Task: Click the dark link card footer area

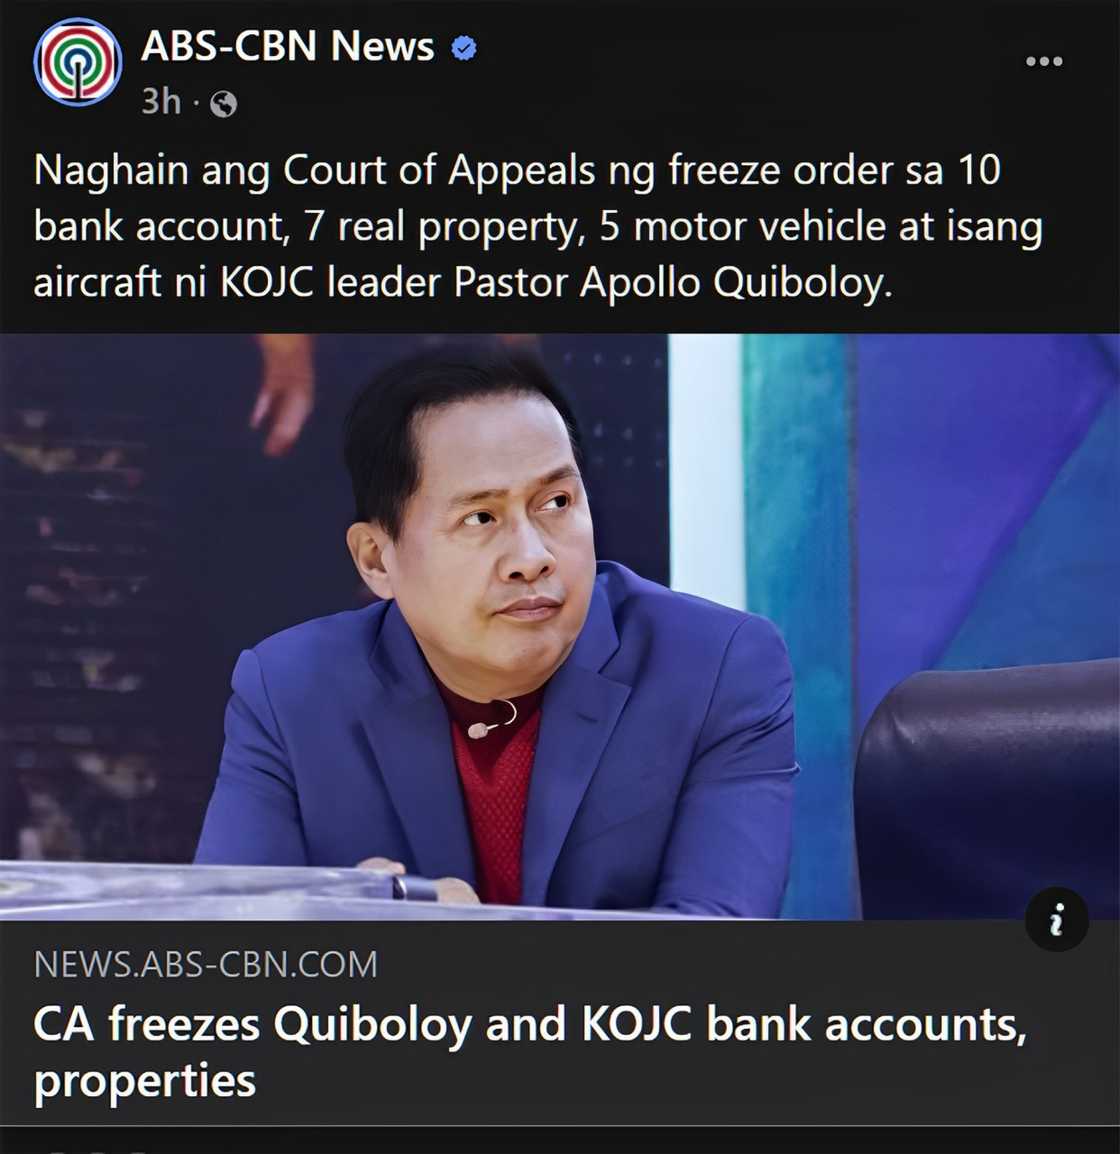Action: pyautogui.click(x=560, y=1023)
